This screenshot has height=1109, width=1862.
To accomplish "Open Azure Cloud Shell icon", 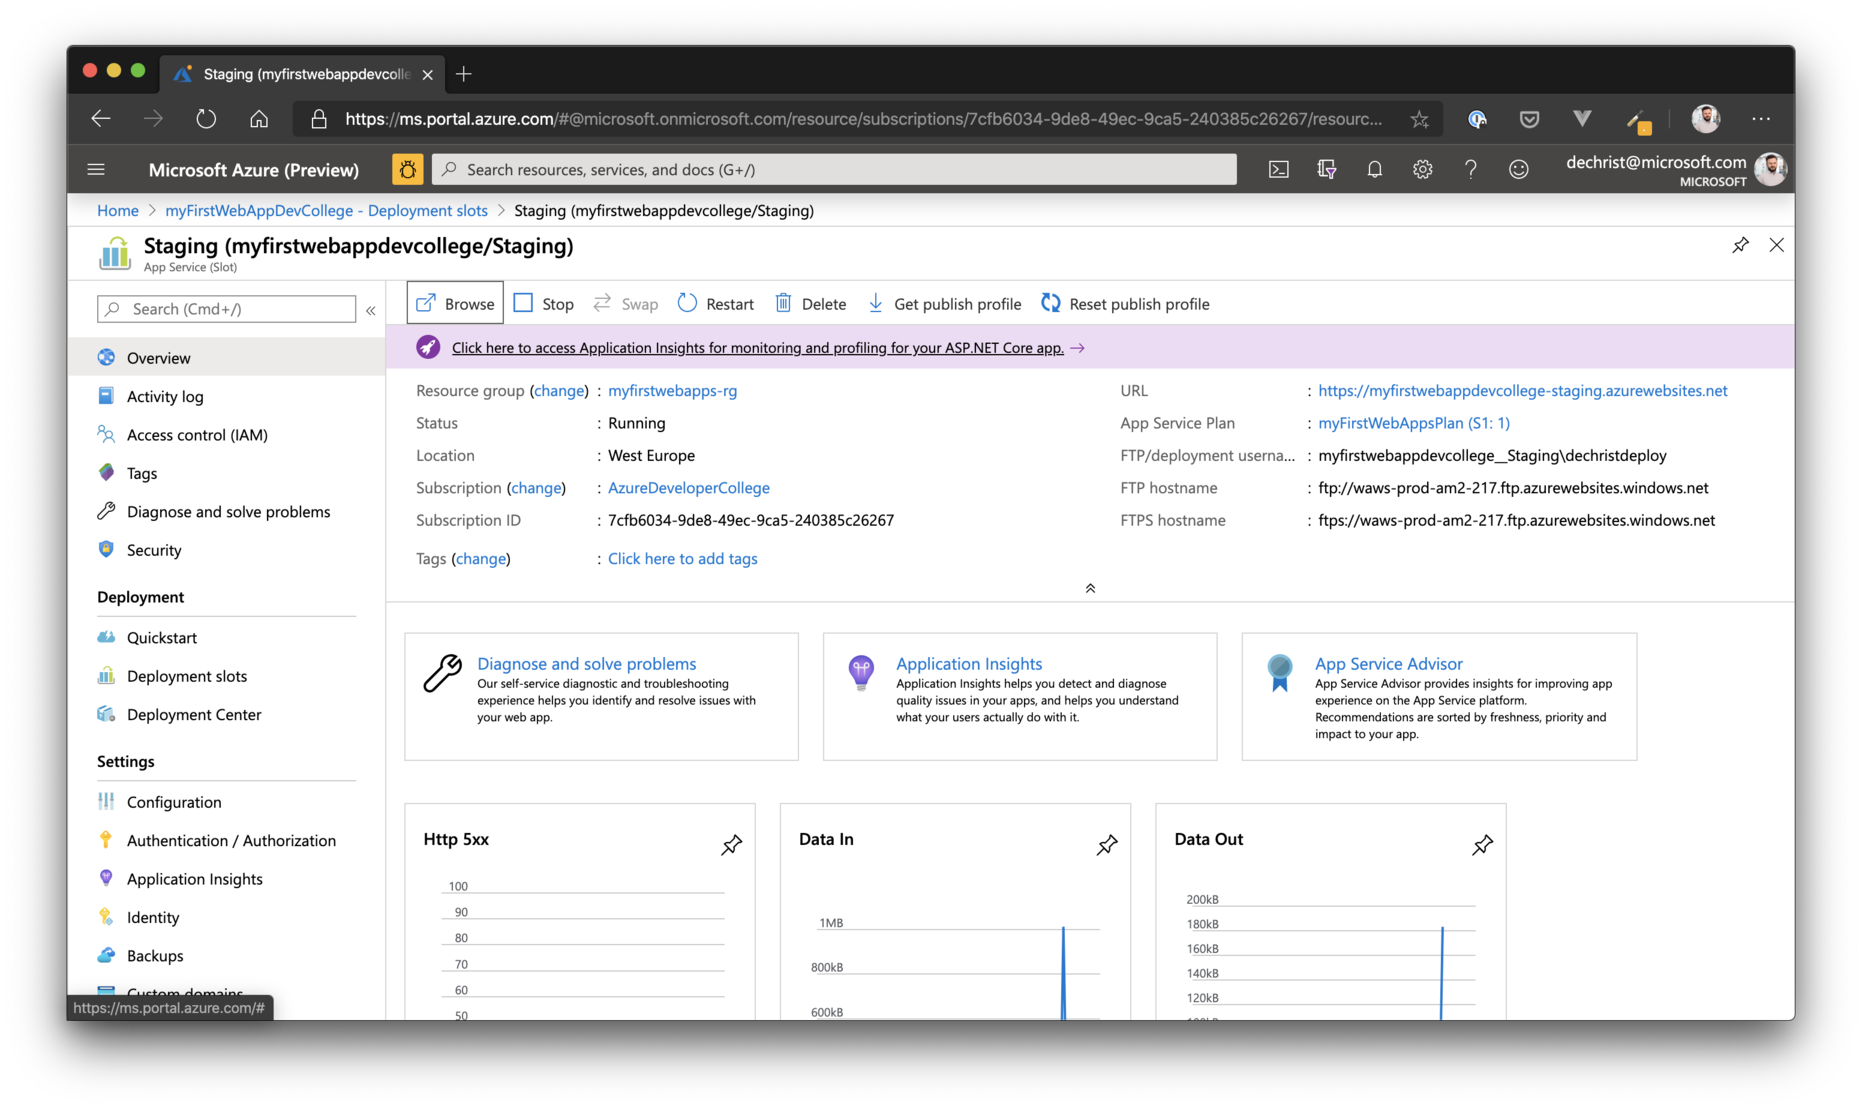I will coord(1278,170).
